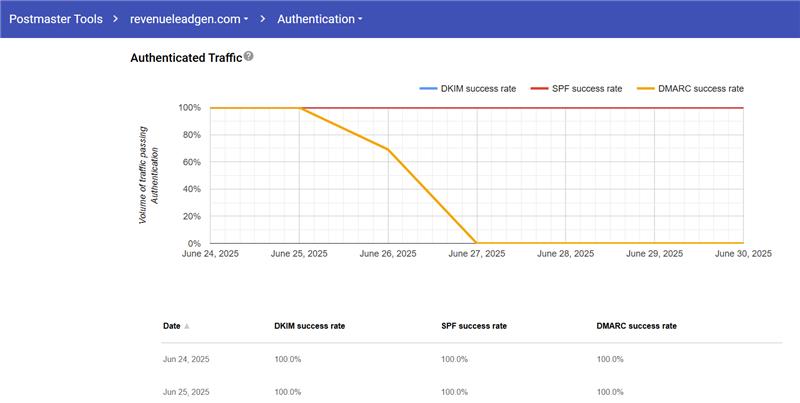Click DMARC line point at June 25

[x=300, y=108]
